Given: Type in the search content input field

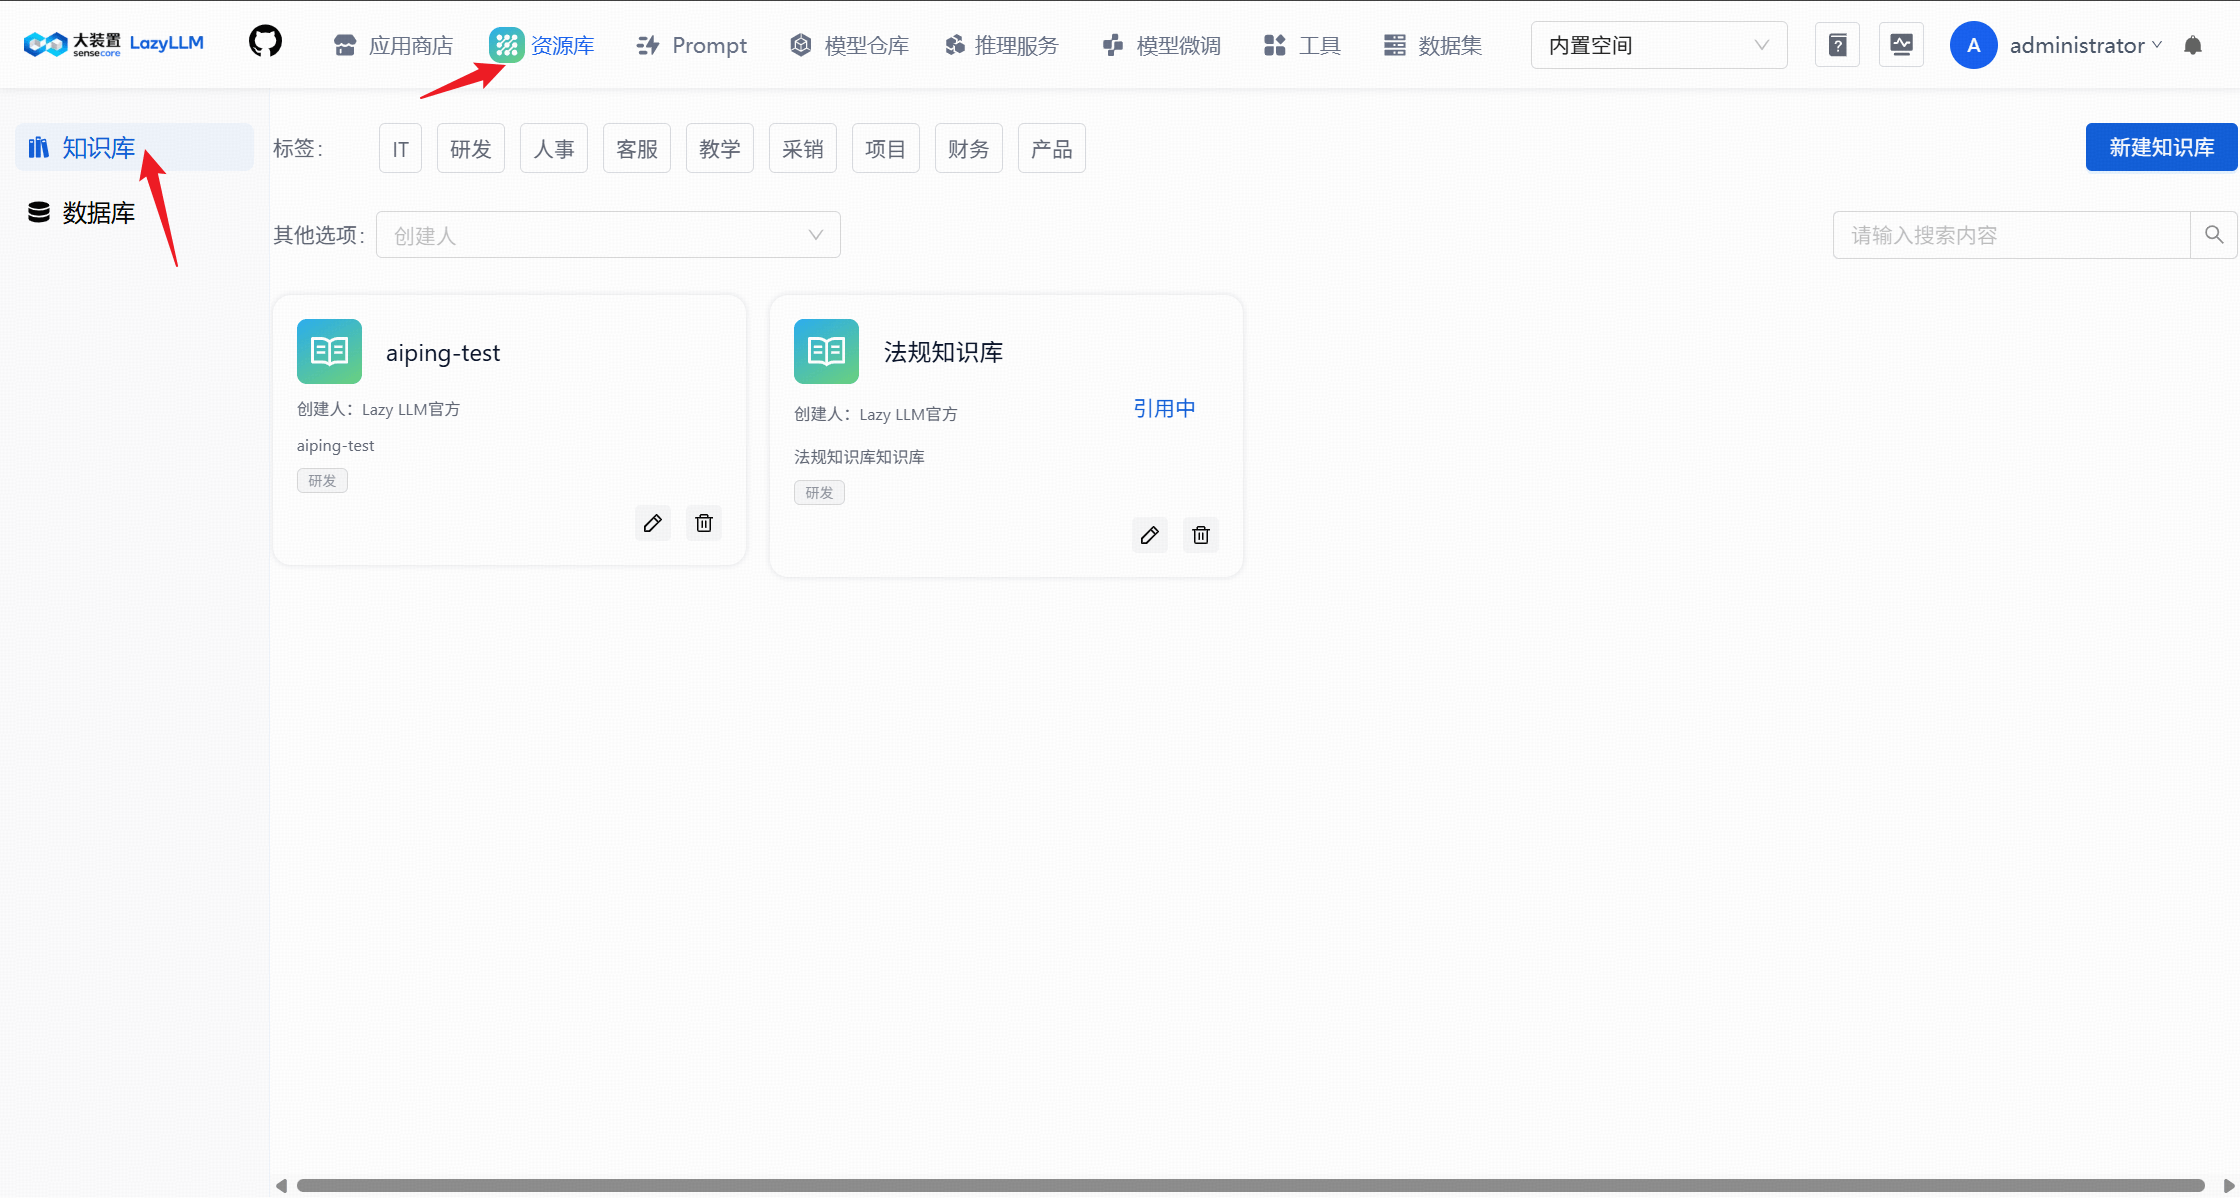Looking at the screenshot, I should point(2010,234).
